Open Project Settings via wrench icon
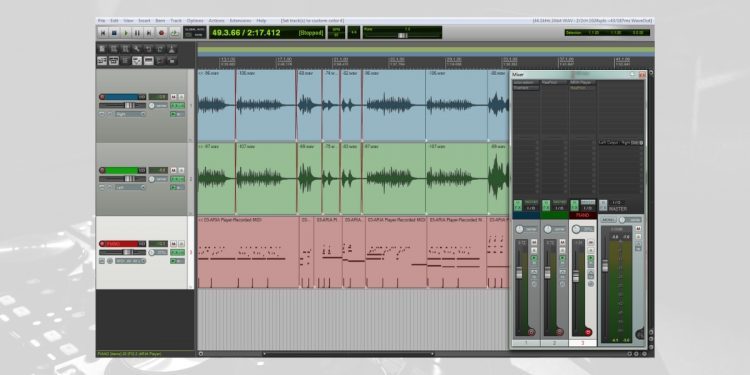The height and width of the screenshot is (375, 750). point(137,49)
